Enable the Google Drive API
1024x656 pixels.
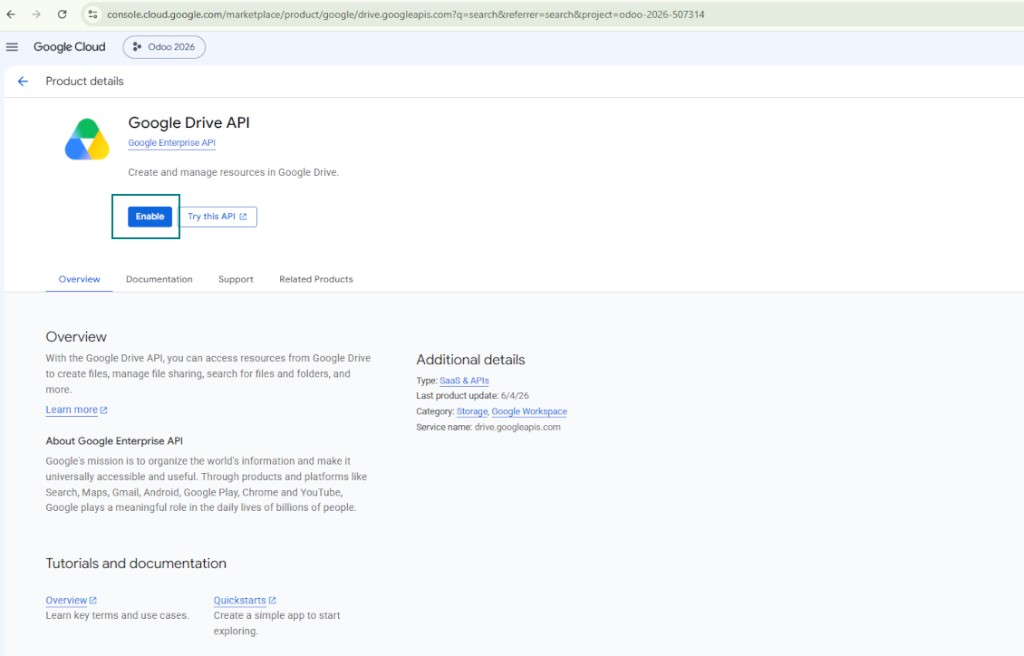(x=150, y=216)
